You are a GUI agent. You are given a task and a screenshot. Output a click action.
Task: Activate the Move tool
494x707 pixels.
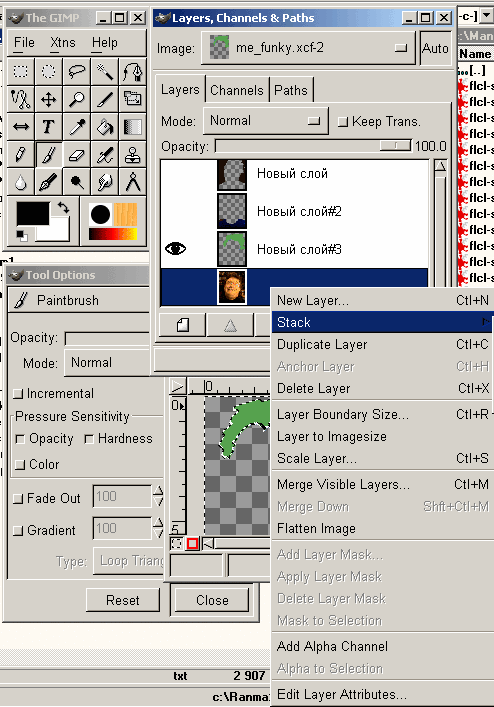coord(48,99)
